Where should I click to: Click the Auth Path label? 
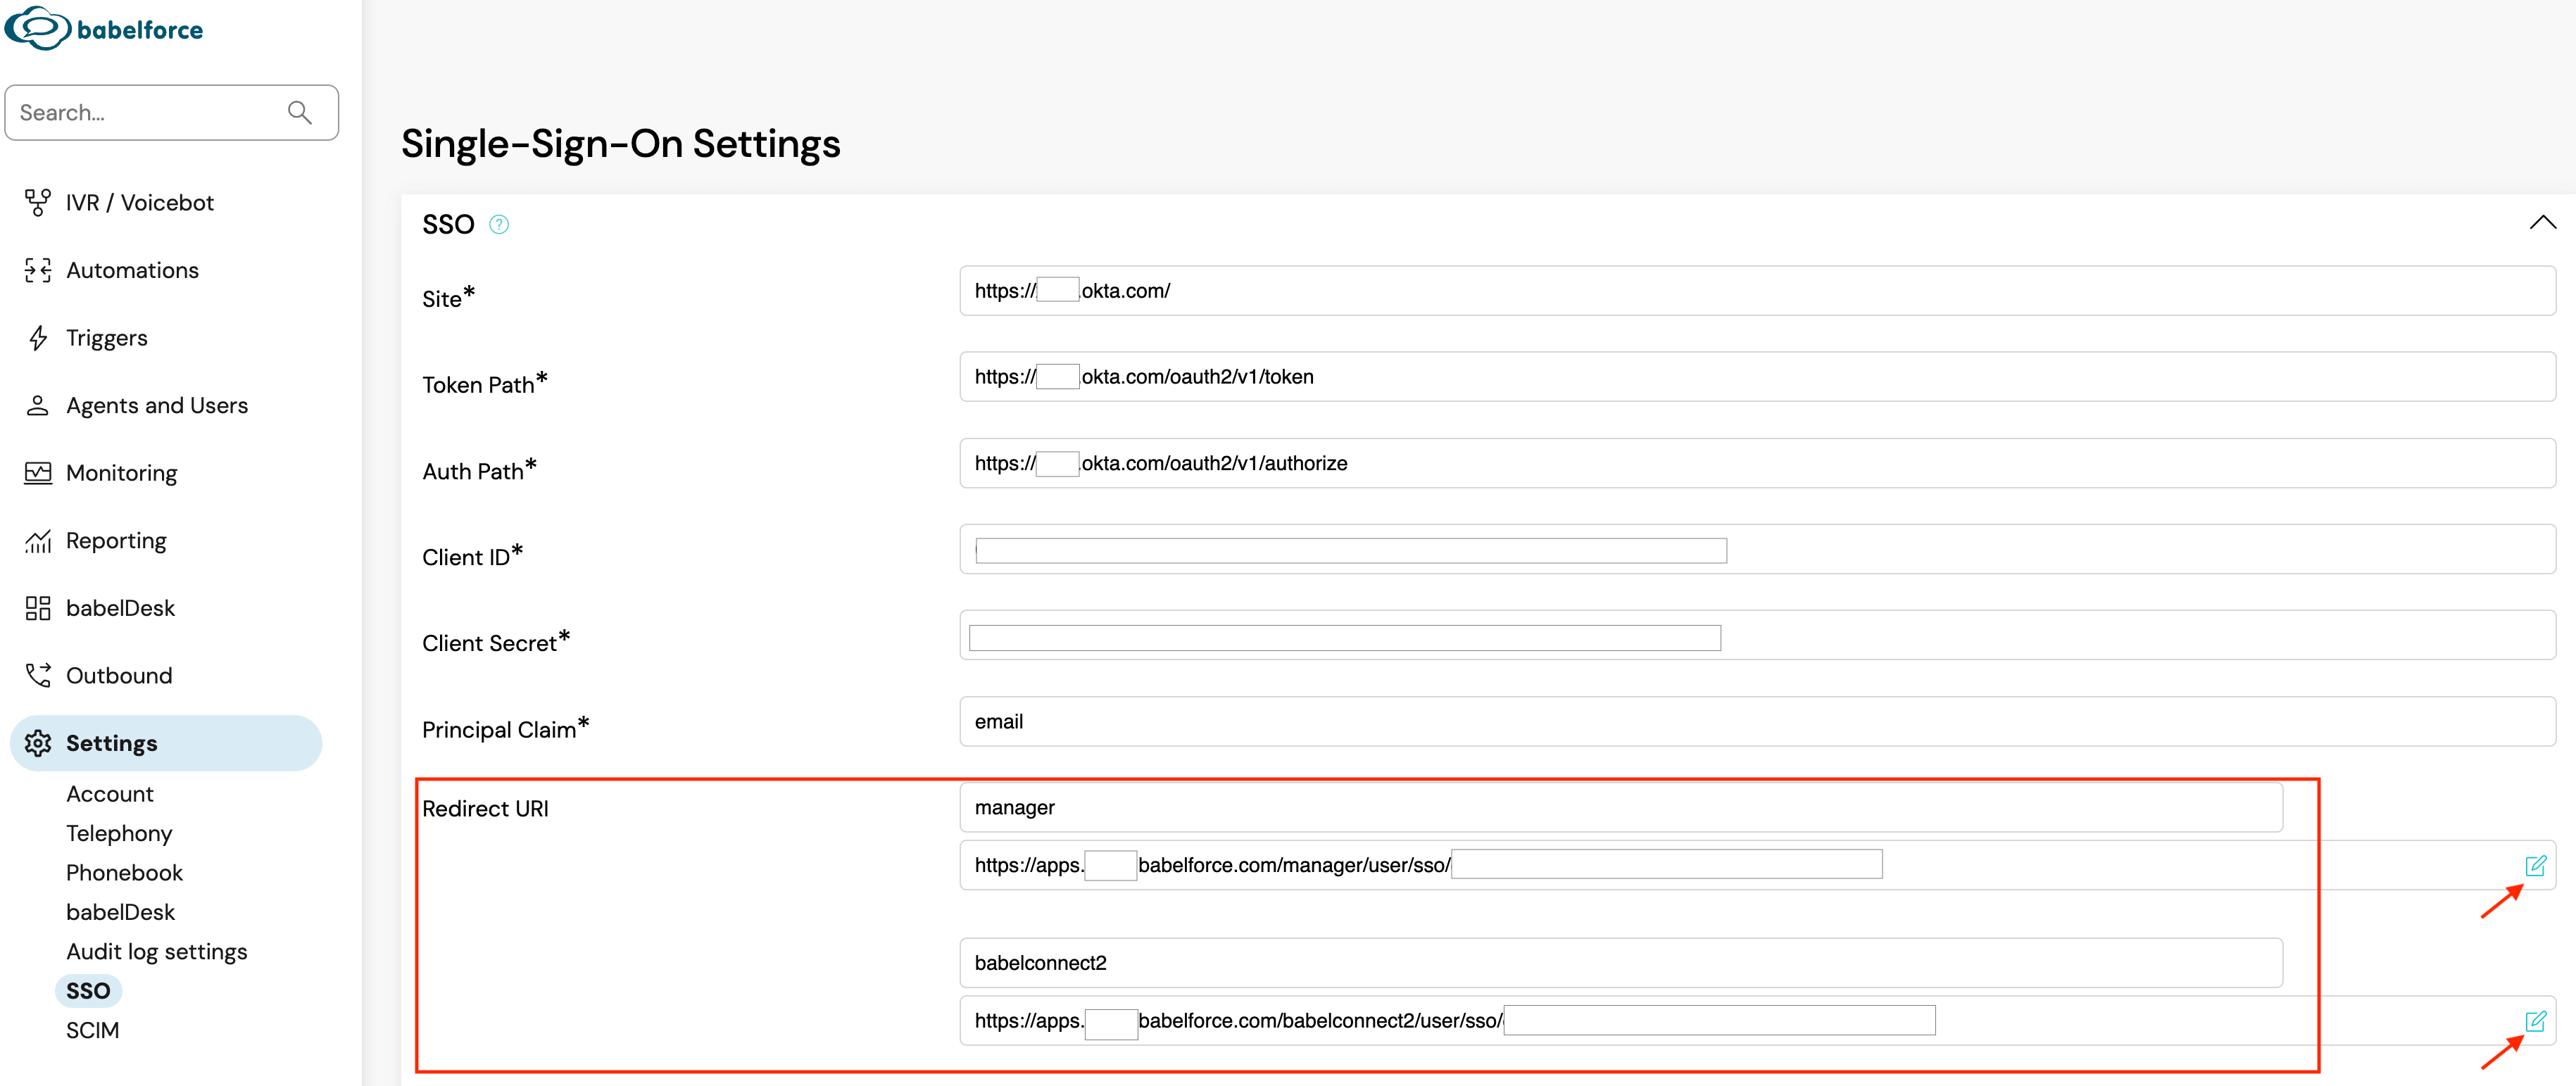click(x=479, y=470)
